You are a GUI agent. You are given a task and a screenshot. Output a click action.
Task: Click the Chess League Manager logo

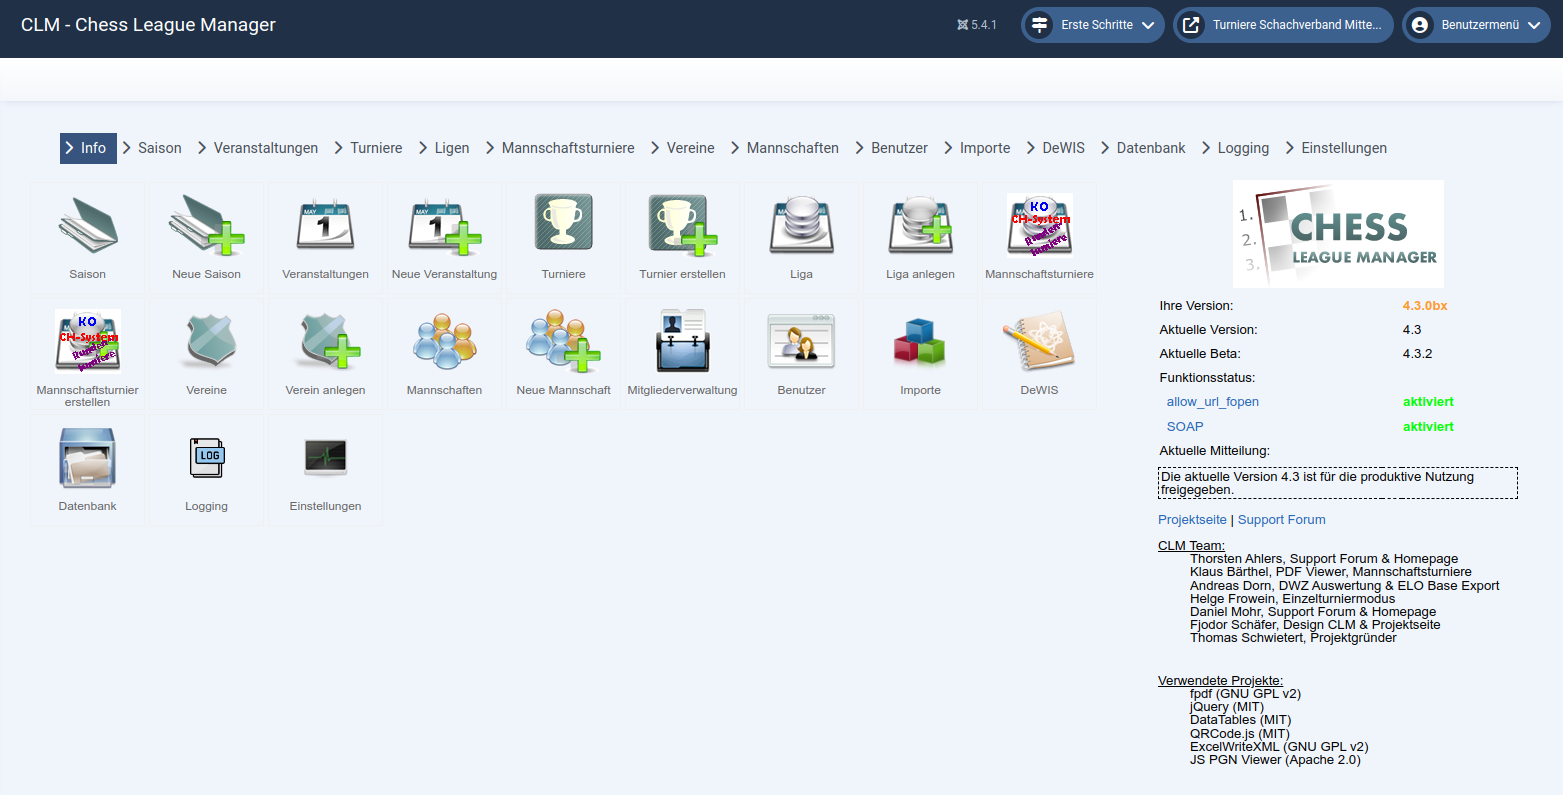[1338, 235]
